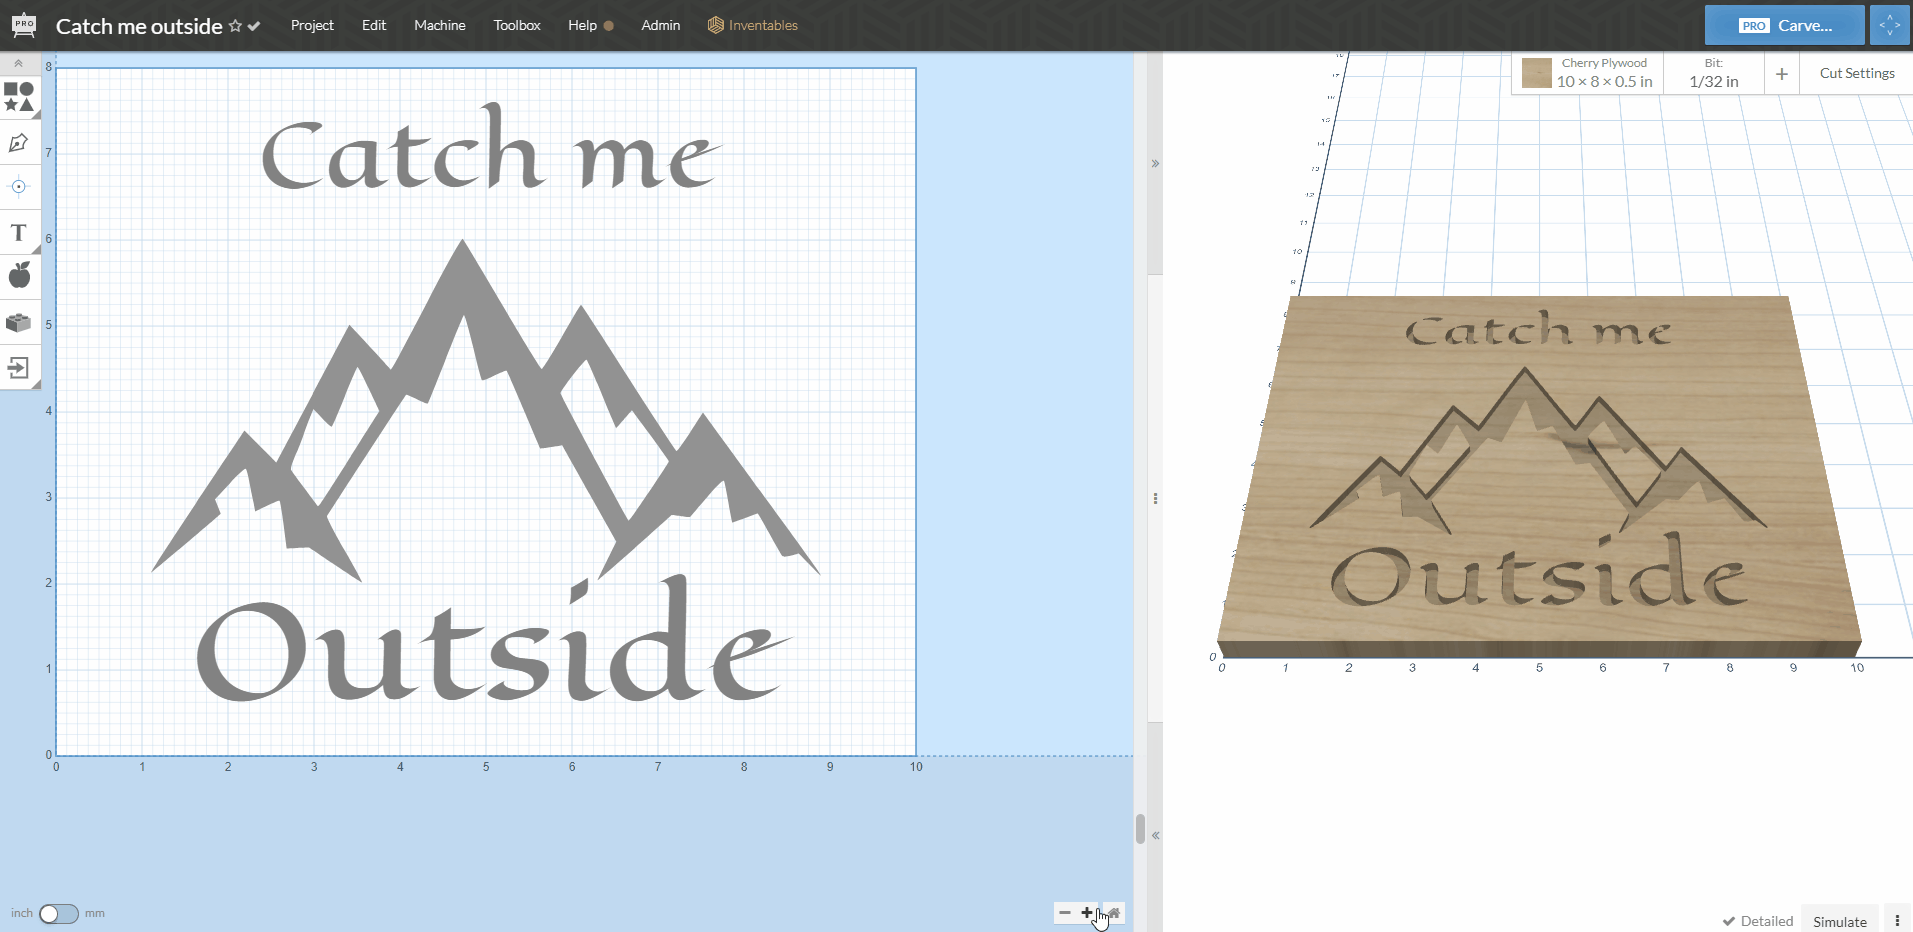Screen dimensions: 1913x932
Task: Click the Carve button
Action: (x=1784, y=24)
